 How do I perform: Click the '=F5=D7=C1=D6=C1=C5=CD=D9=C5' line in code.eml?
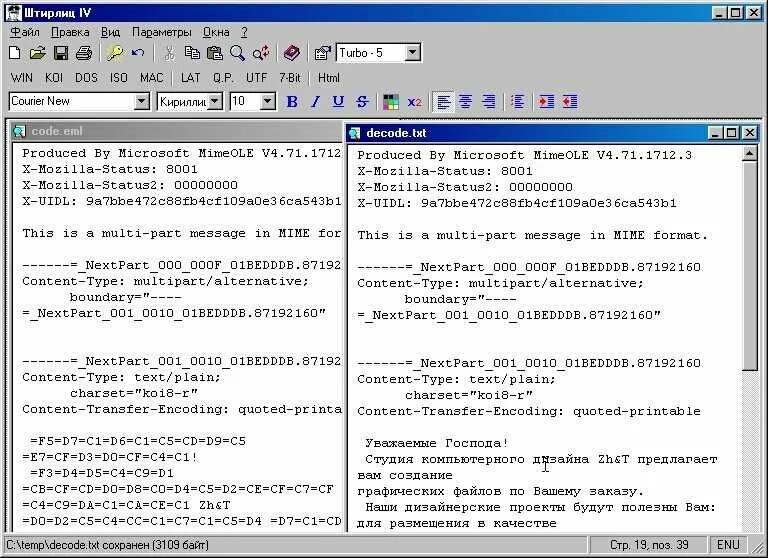138,441
